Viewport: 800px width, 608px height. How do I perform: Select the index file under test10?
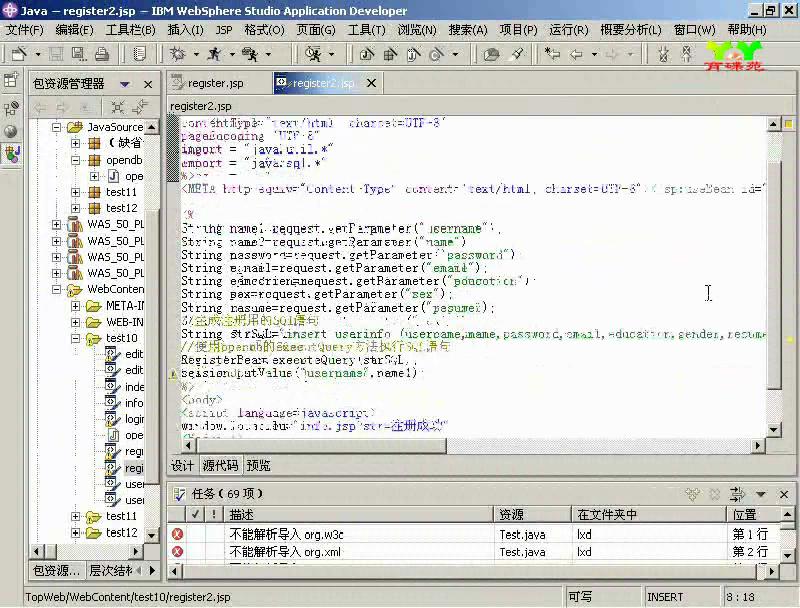[x=134, y=387]
